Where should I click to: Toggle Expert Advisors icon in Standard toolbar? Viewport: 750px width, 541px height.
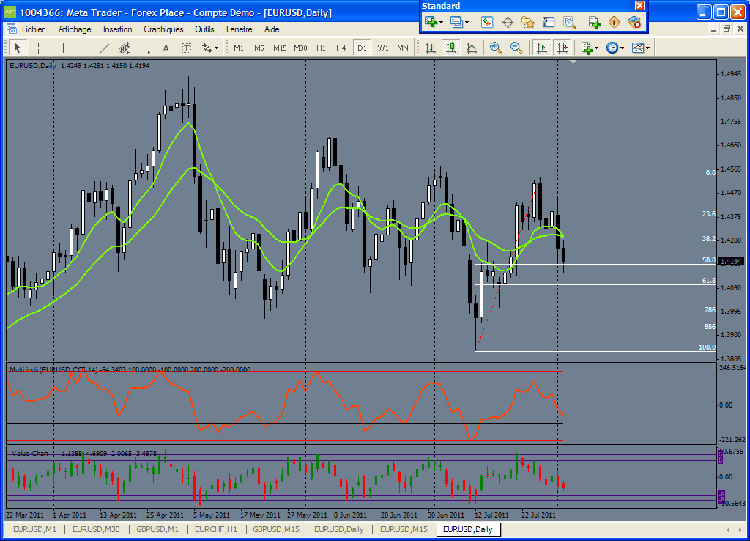click(x=635, y=22)
